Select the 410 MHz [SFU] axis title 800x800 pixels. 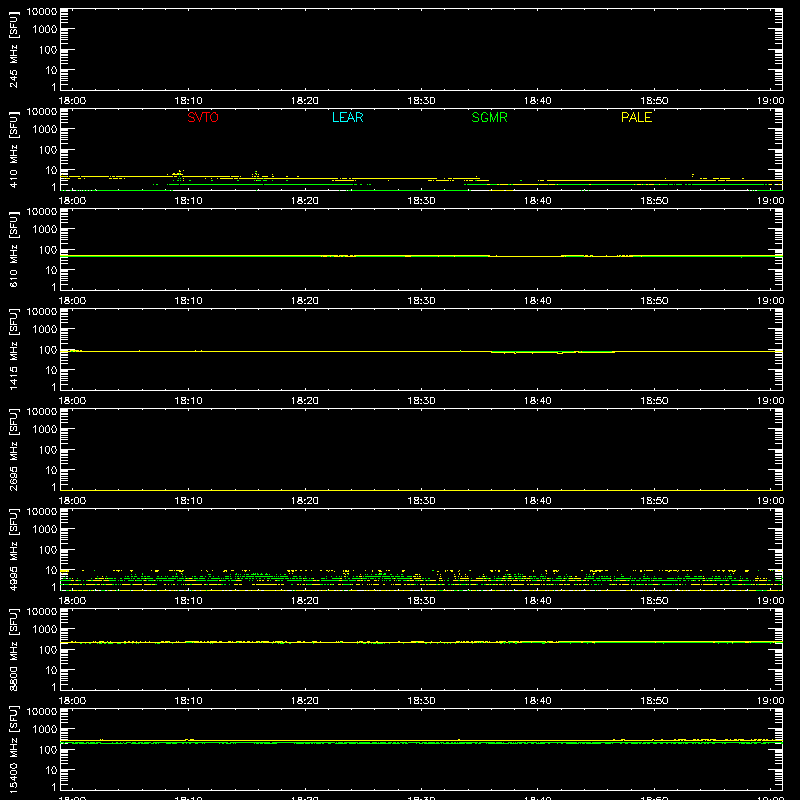14,149
